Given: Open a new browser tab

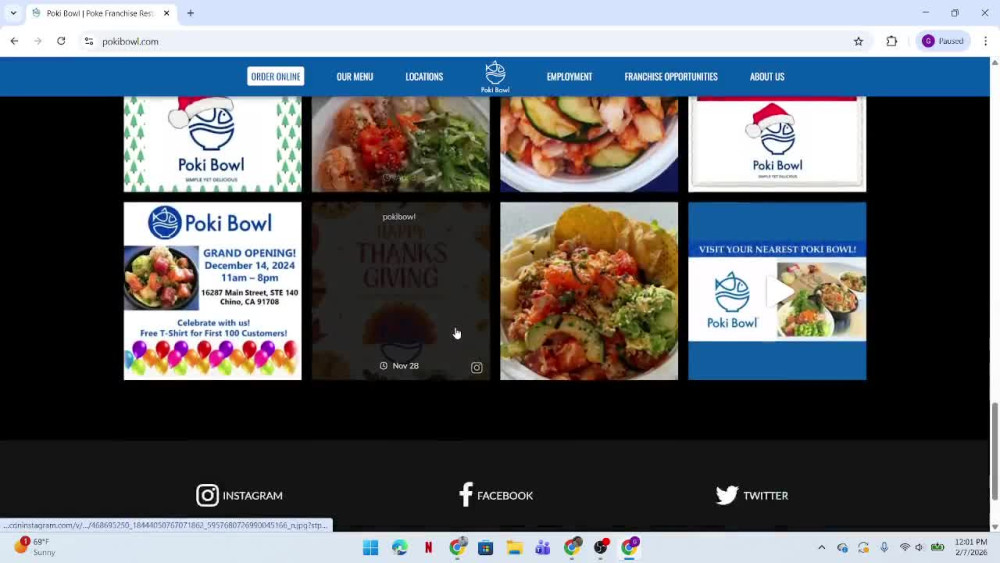Looking at the screenshot, I should point(191,13).
